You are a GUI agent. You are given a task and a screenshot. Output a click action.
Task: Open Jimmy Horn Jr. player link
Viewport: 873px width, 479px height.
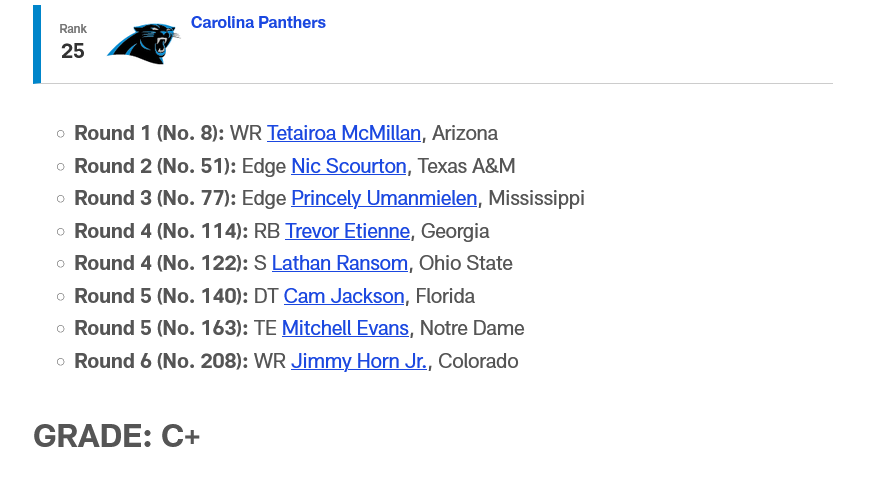point(359,361)
